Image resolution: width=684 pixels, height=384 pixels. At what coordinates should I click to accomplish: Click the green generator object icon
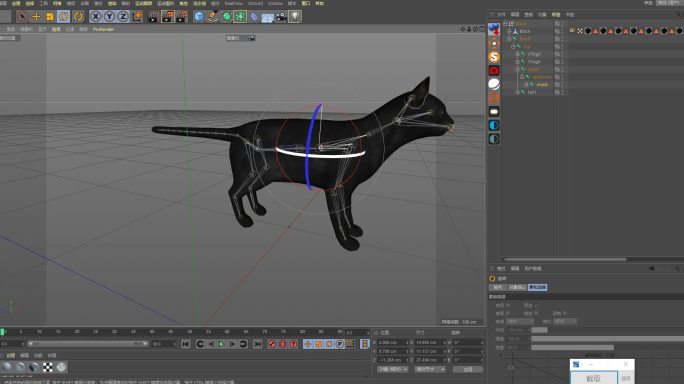(227, 17)
